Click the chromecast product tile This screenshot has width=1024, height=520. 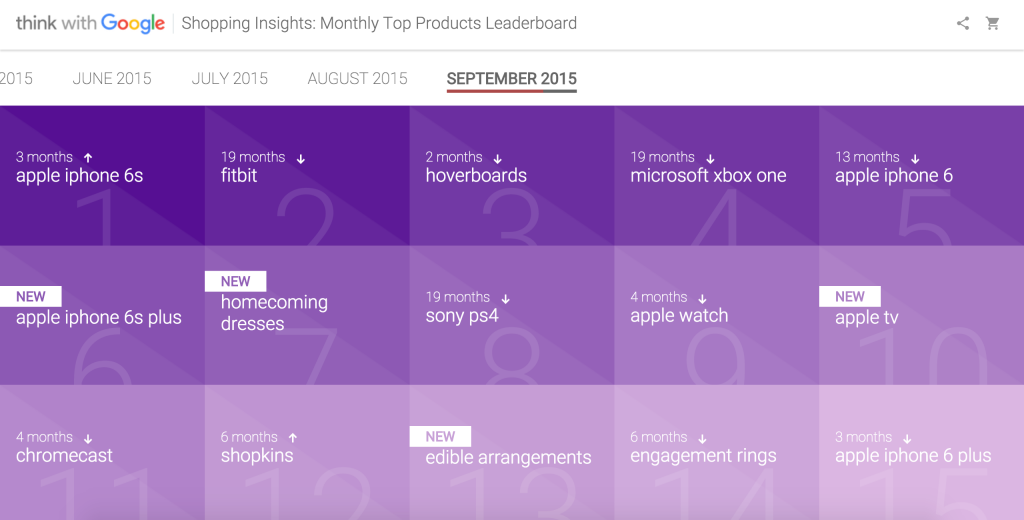(103, 452)
